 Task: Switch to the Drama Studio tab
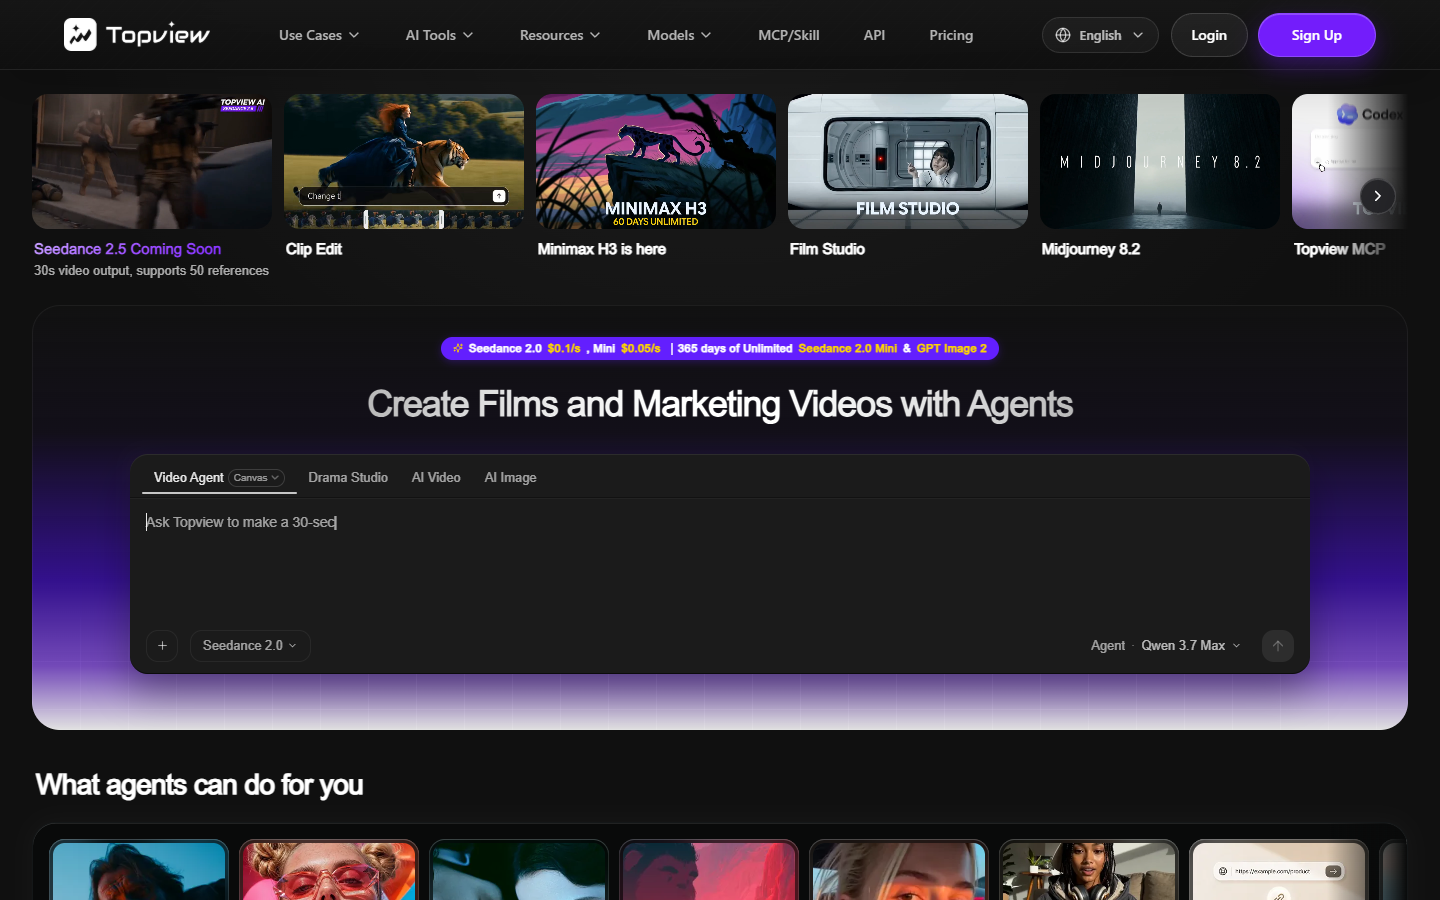[348, 478]
